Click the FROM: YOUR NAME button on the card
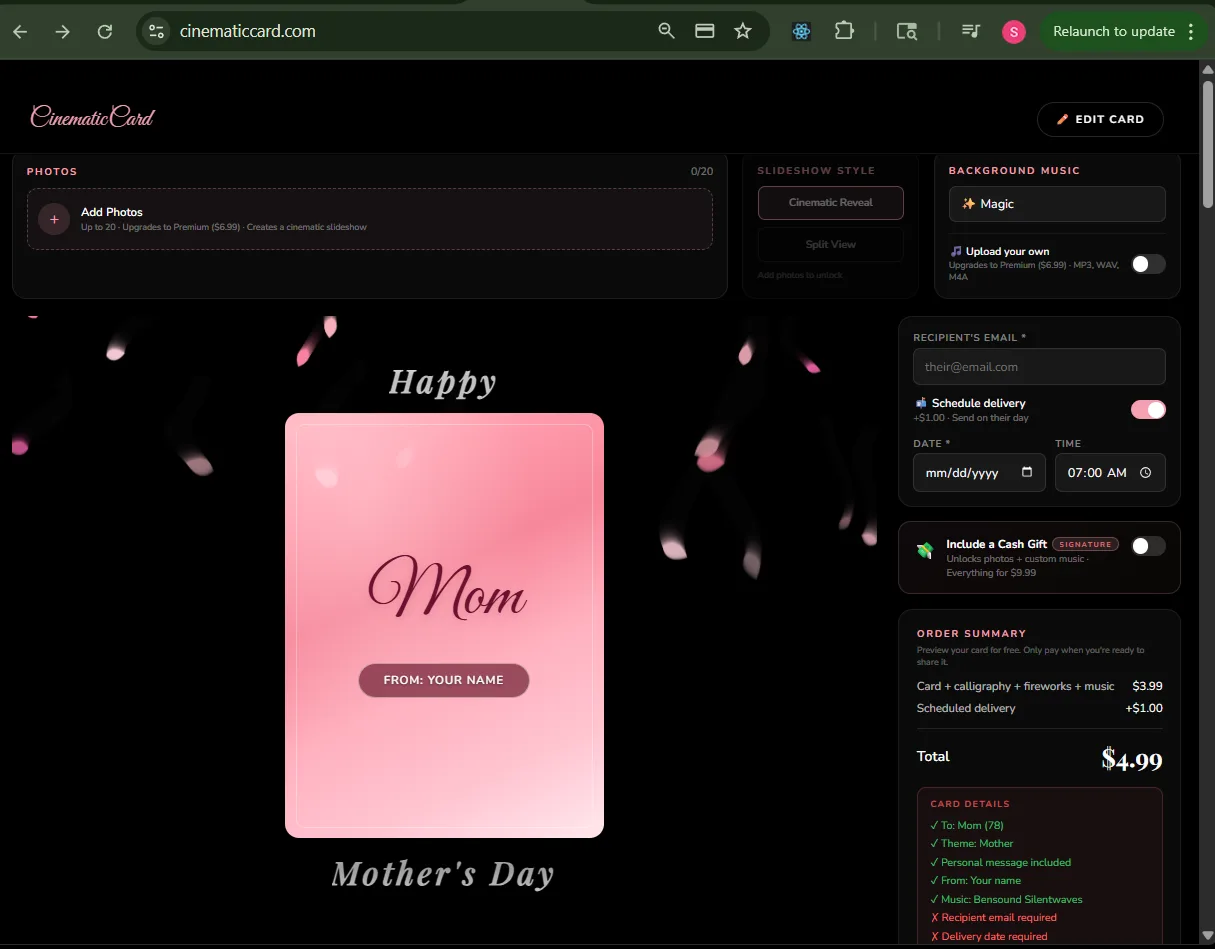The image size is (1215, 949). tap(443, 680)
